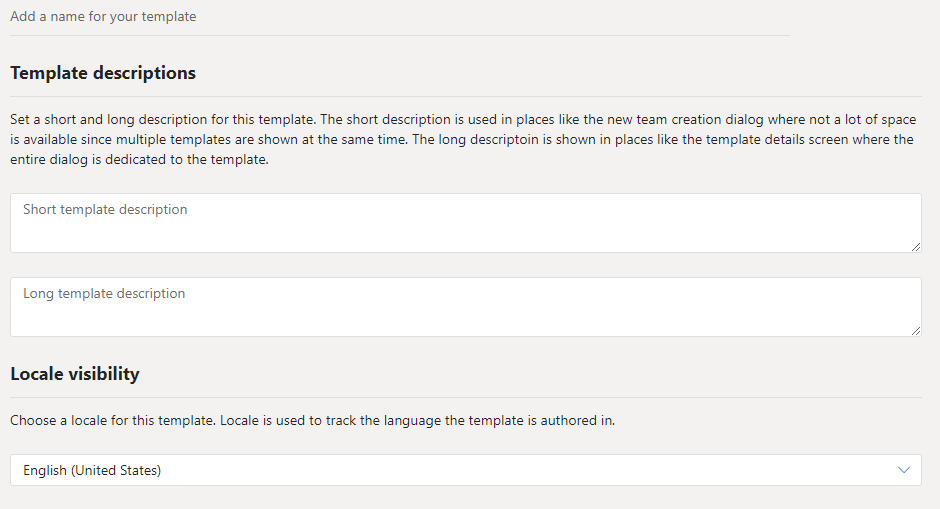Focus the template name field

tap(400, 17)
